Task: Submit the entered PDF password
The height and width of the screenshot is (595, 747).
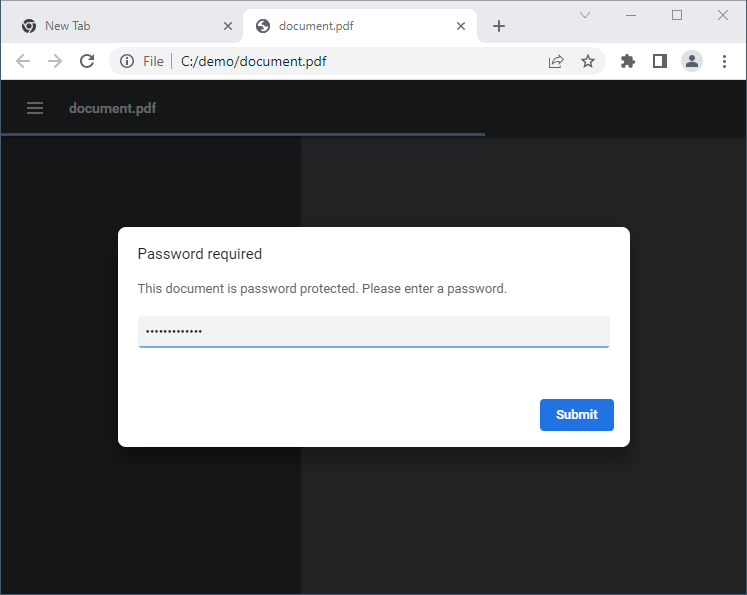Action: (576, 415)
